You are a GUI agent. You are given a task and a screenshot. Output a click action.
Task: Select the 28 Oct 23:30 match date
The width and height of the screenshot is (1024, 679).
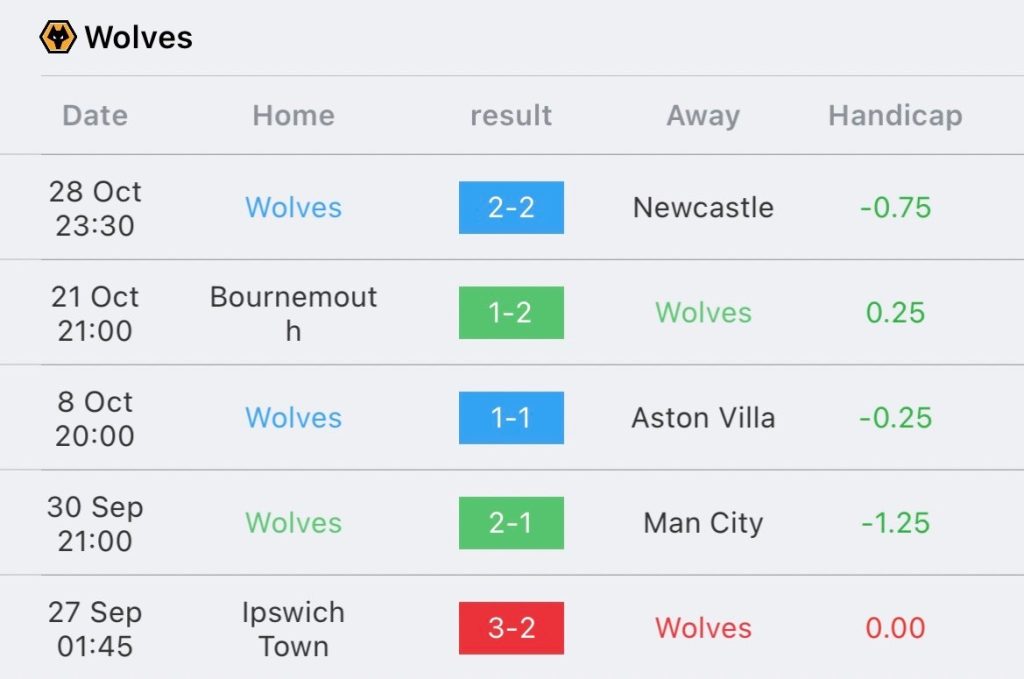tap(95, 208)
